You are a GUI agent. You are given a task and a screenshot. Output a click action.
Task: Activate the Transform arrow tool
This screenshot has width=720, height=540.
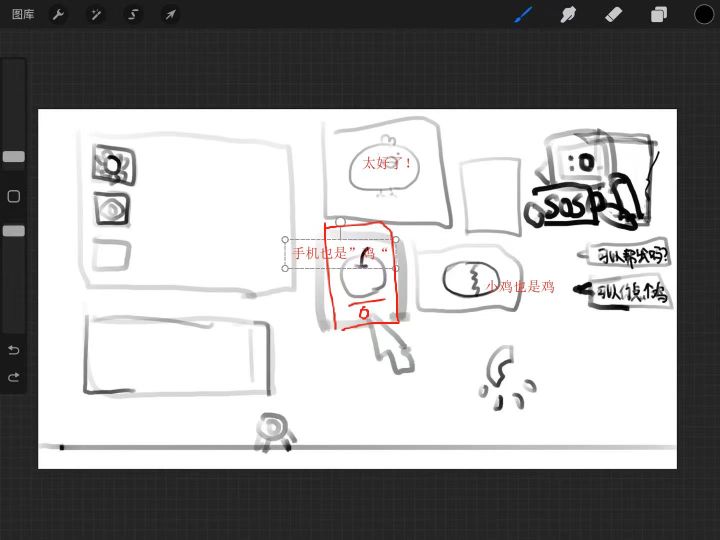[170, 15]
